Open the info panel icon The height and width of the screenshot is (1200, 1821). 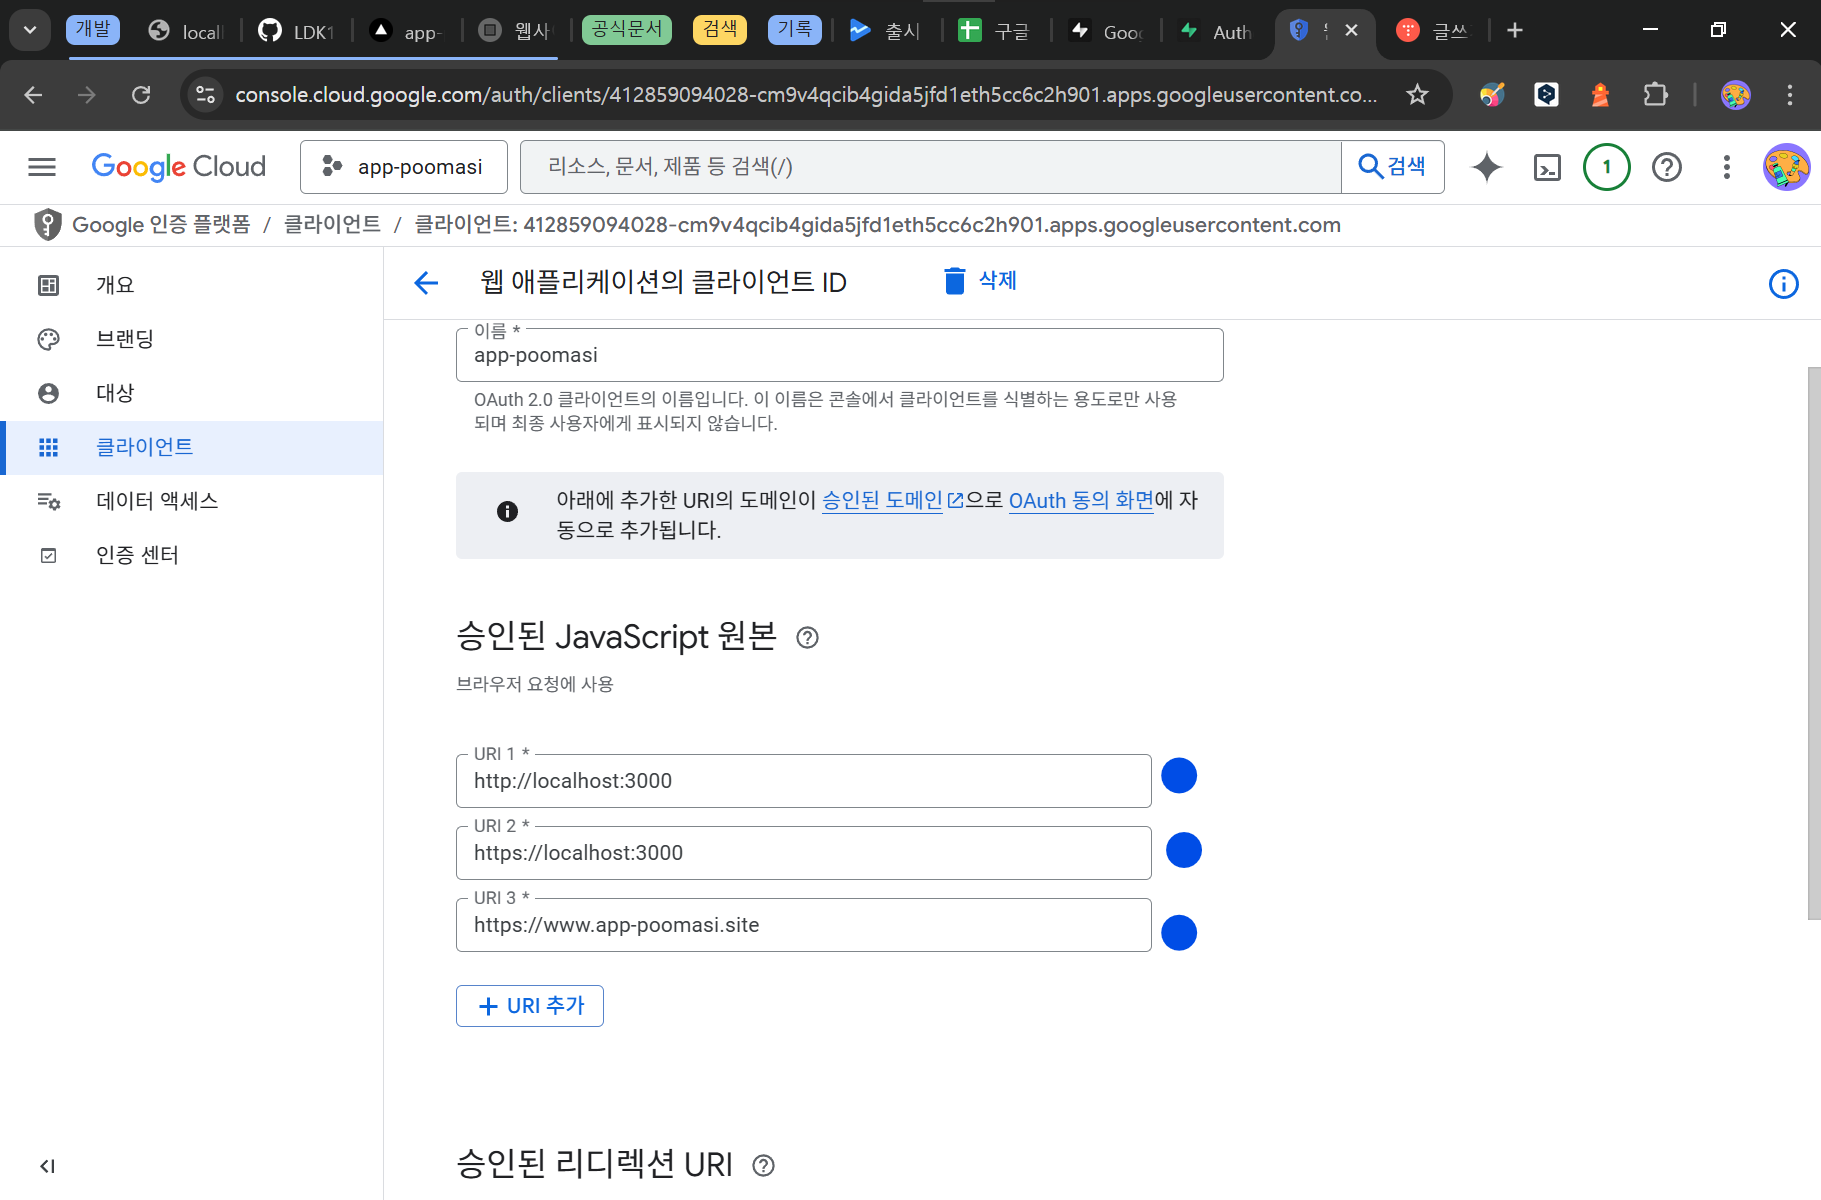(1784, 284)
